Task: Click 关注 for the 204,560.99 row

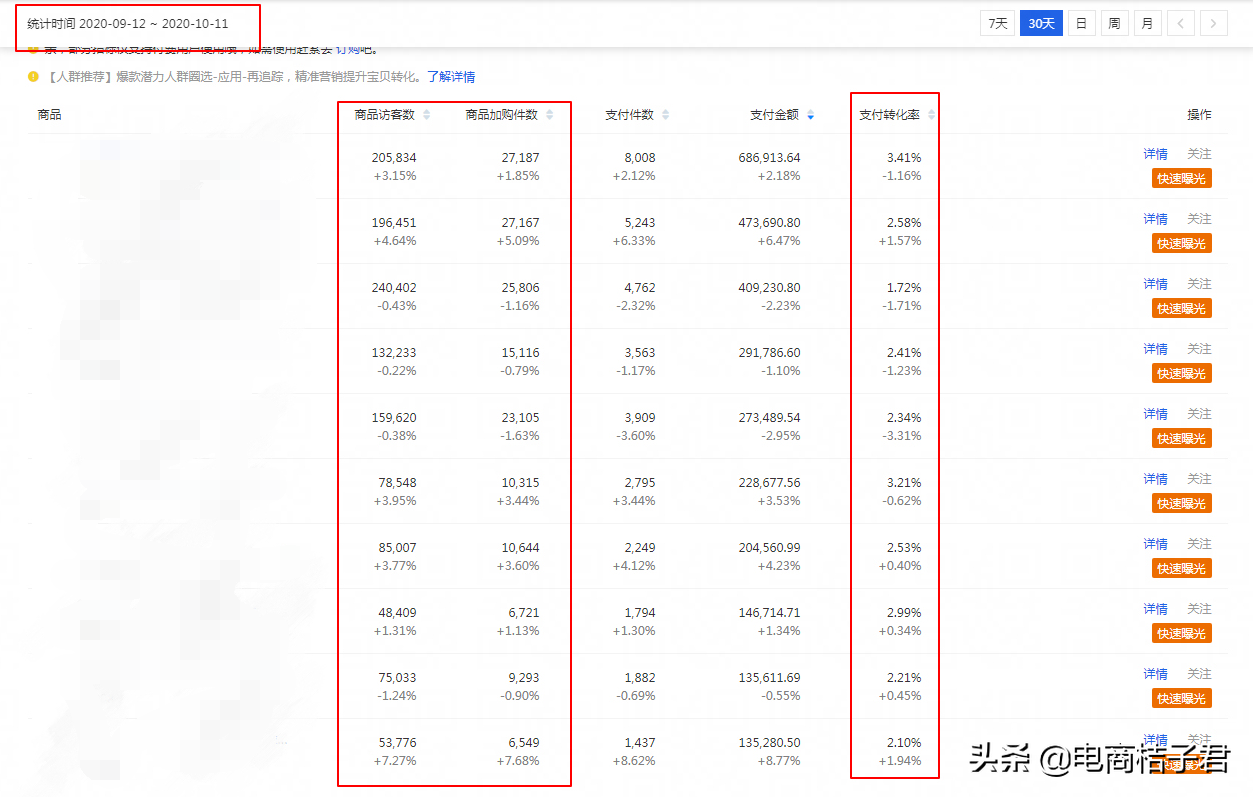Action: click(1199, 544)
